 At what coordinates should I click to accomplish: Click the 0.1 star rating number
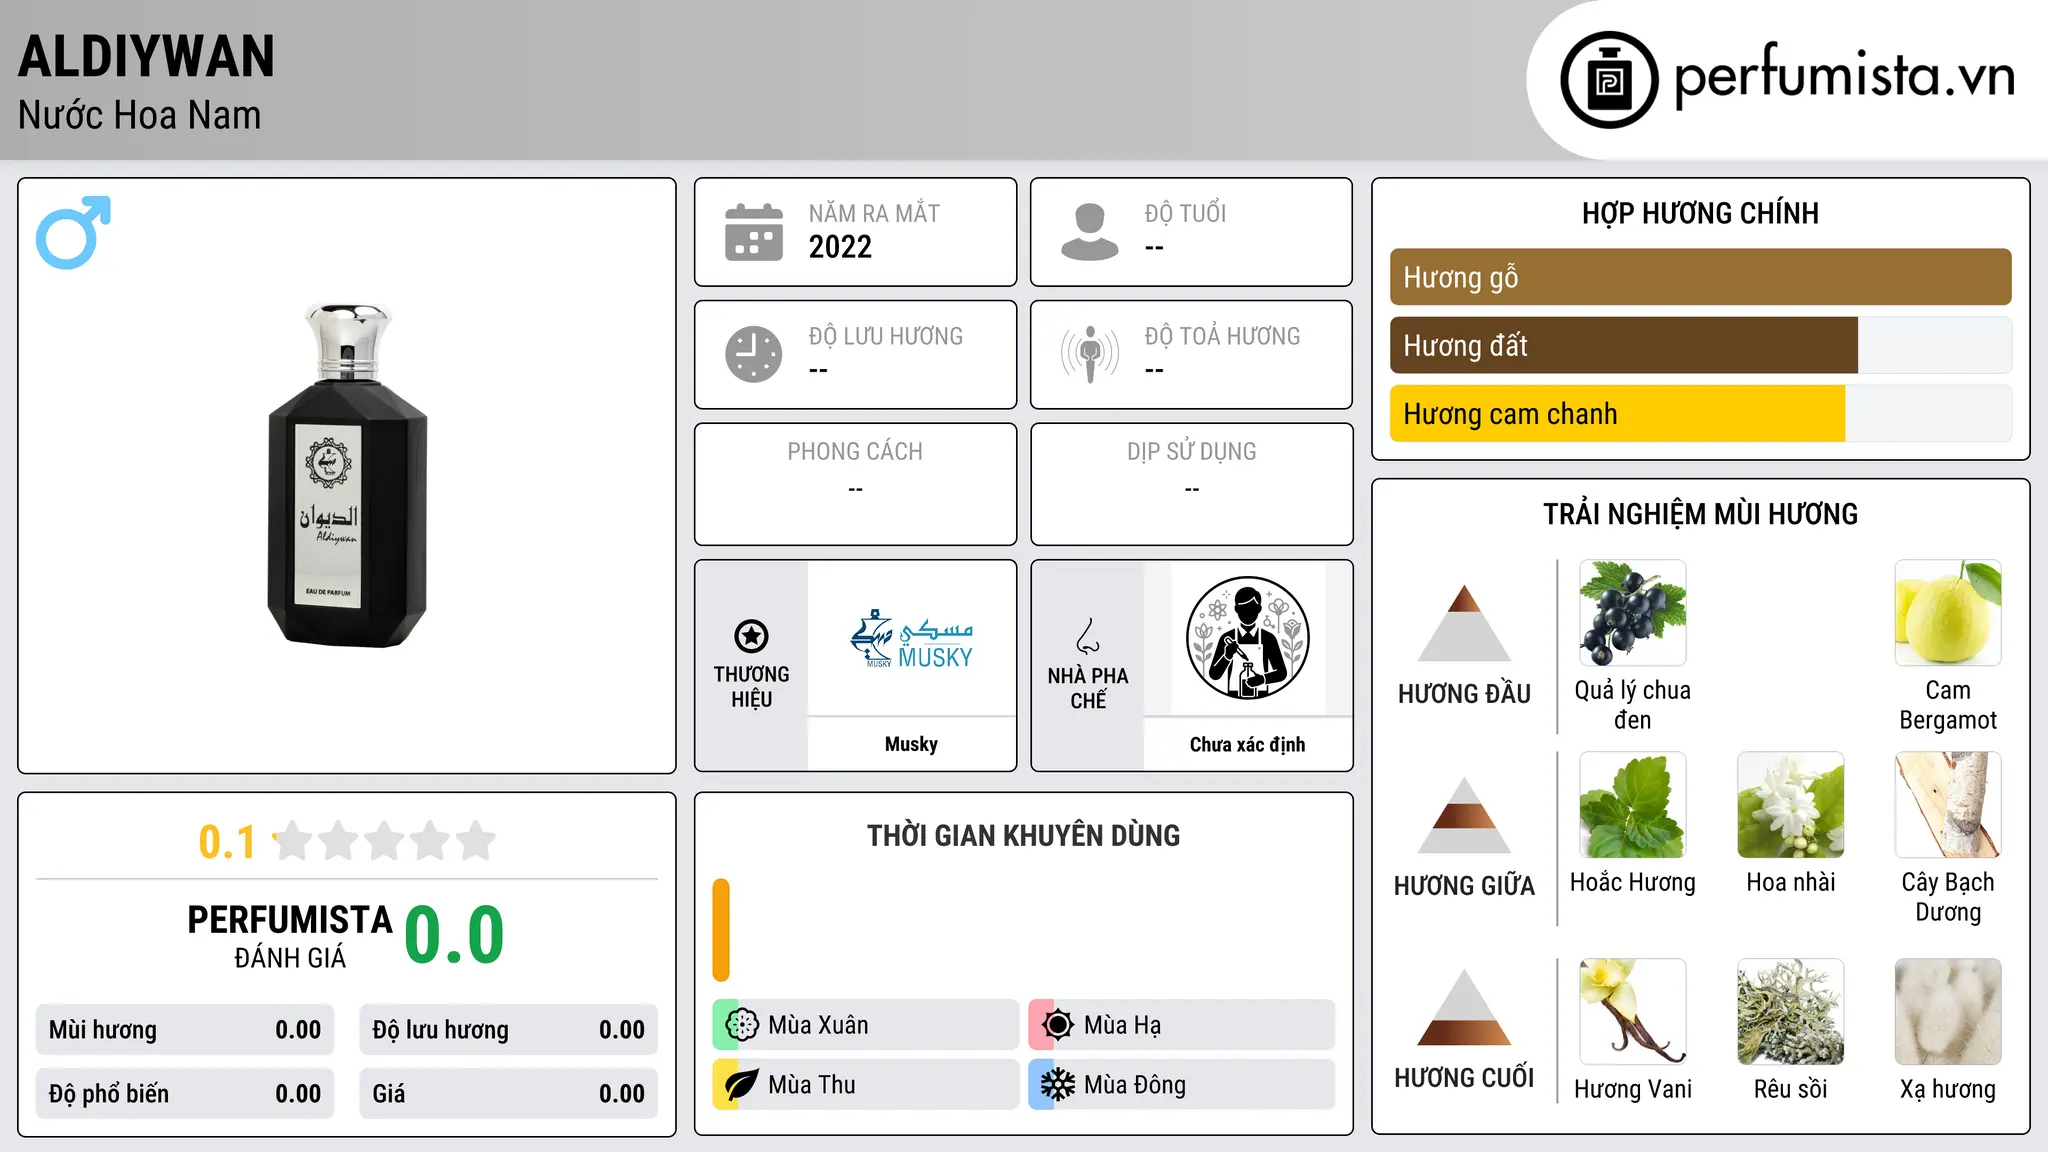pos(227,842)
